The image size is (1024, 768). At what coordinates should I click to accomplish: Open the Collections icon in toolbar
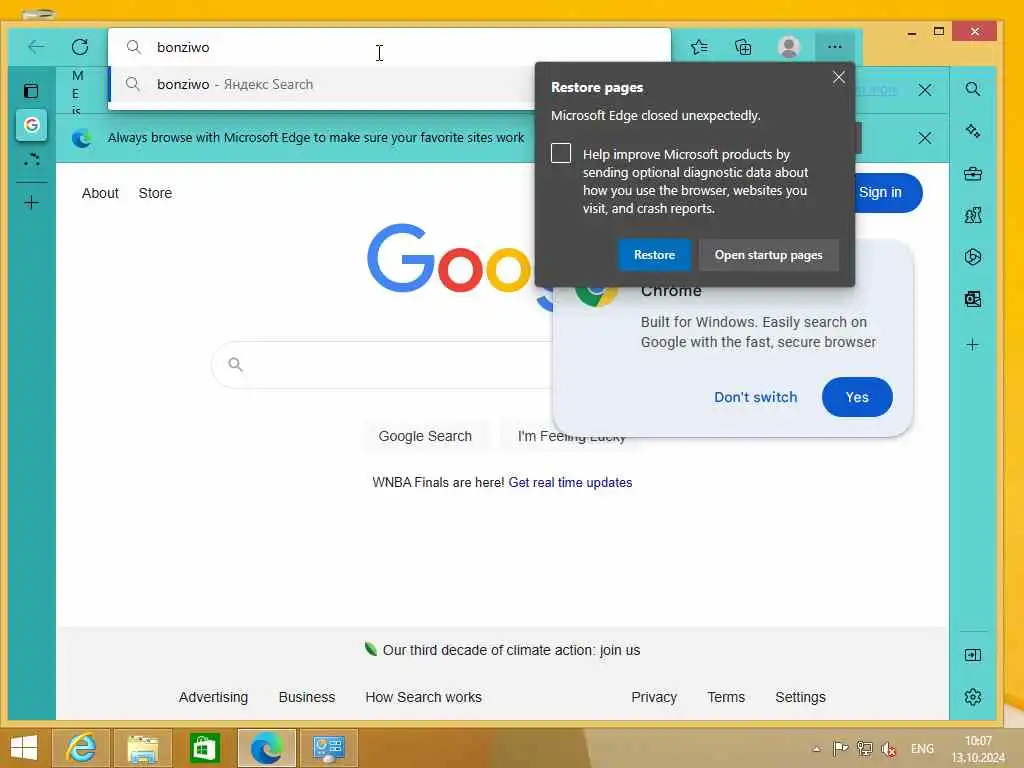[x=743, y=46]
